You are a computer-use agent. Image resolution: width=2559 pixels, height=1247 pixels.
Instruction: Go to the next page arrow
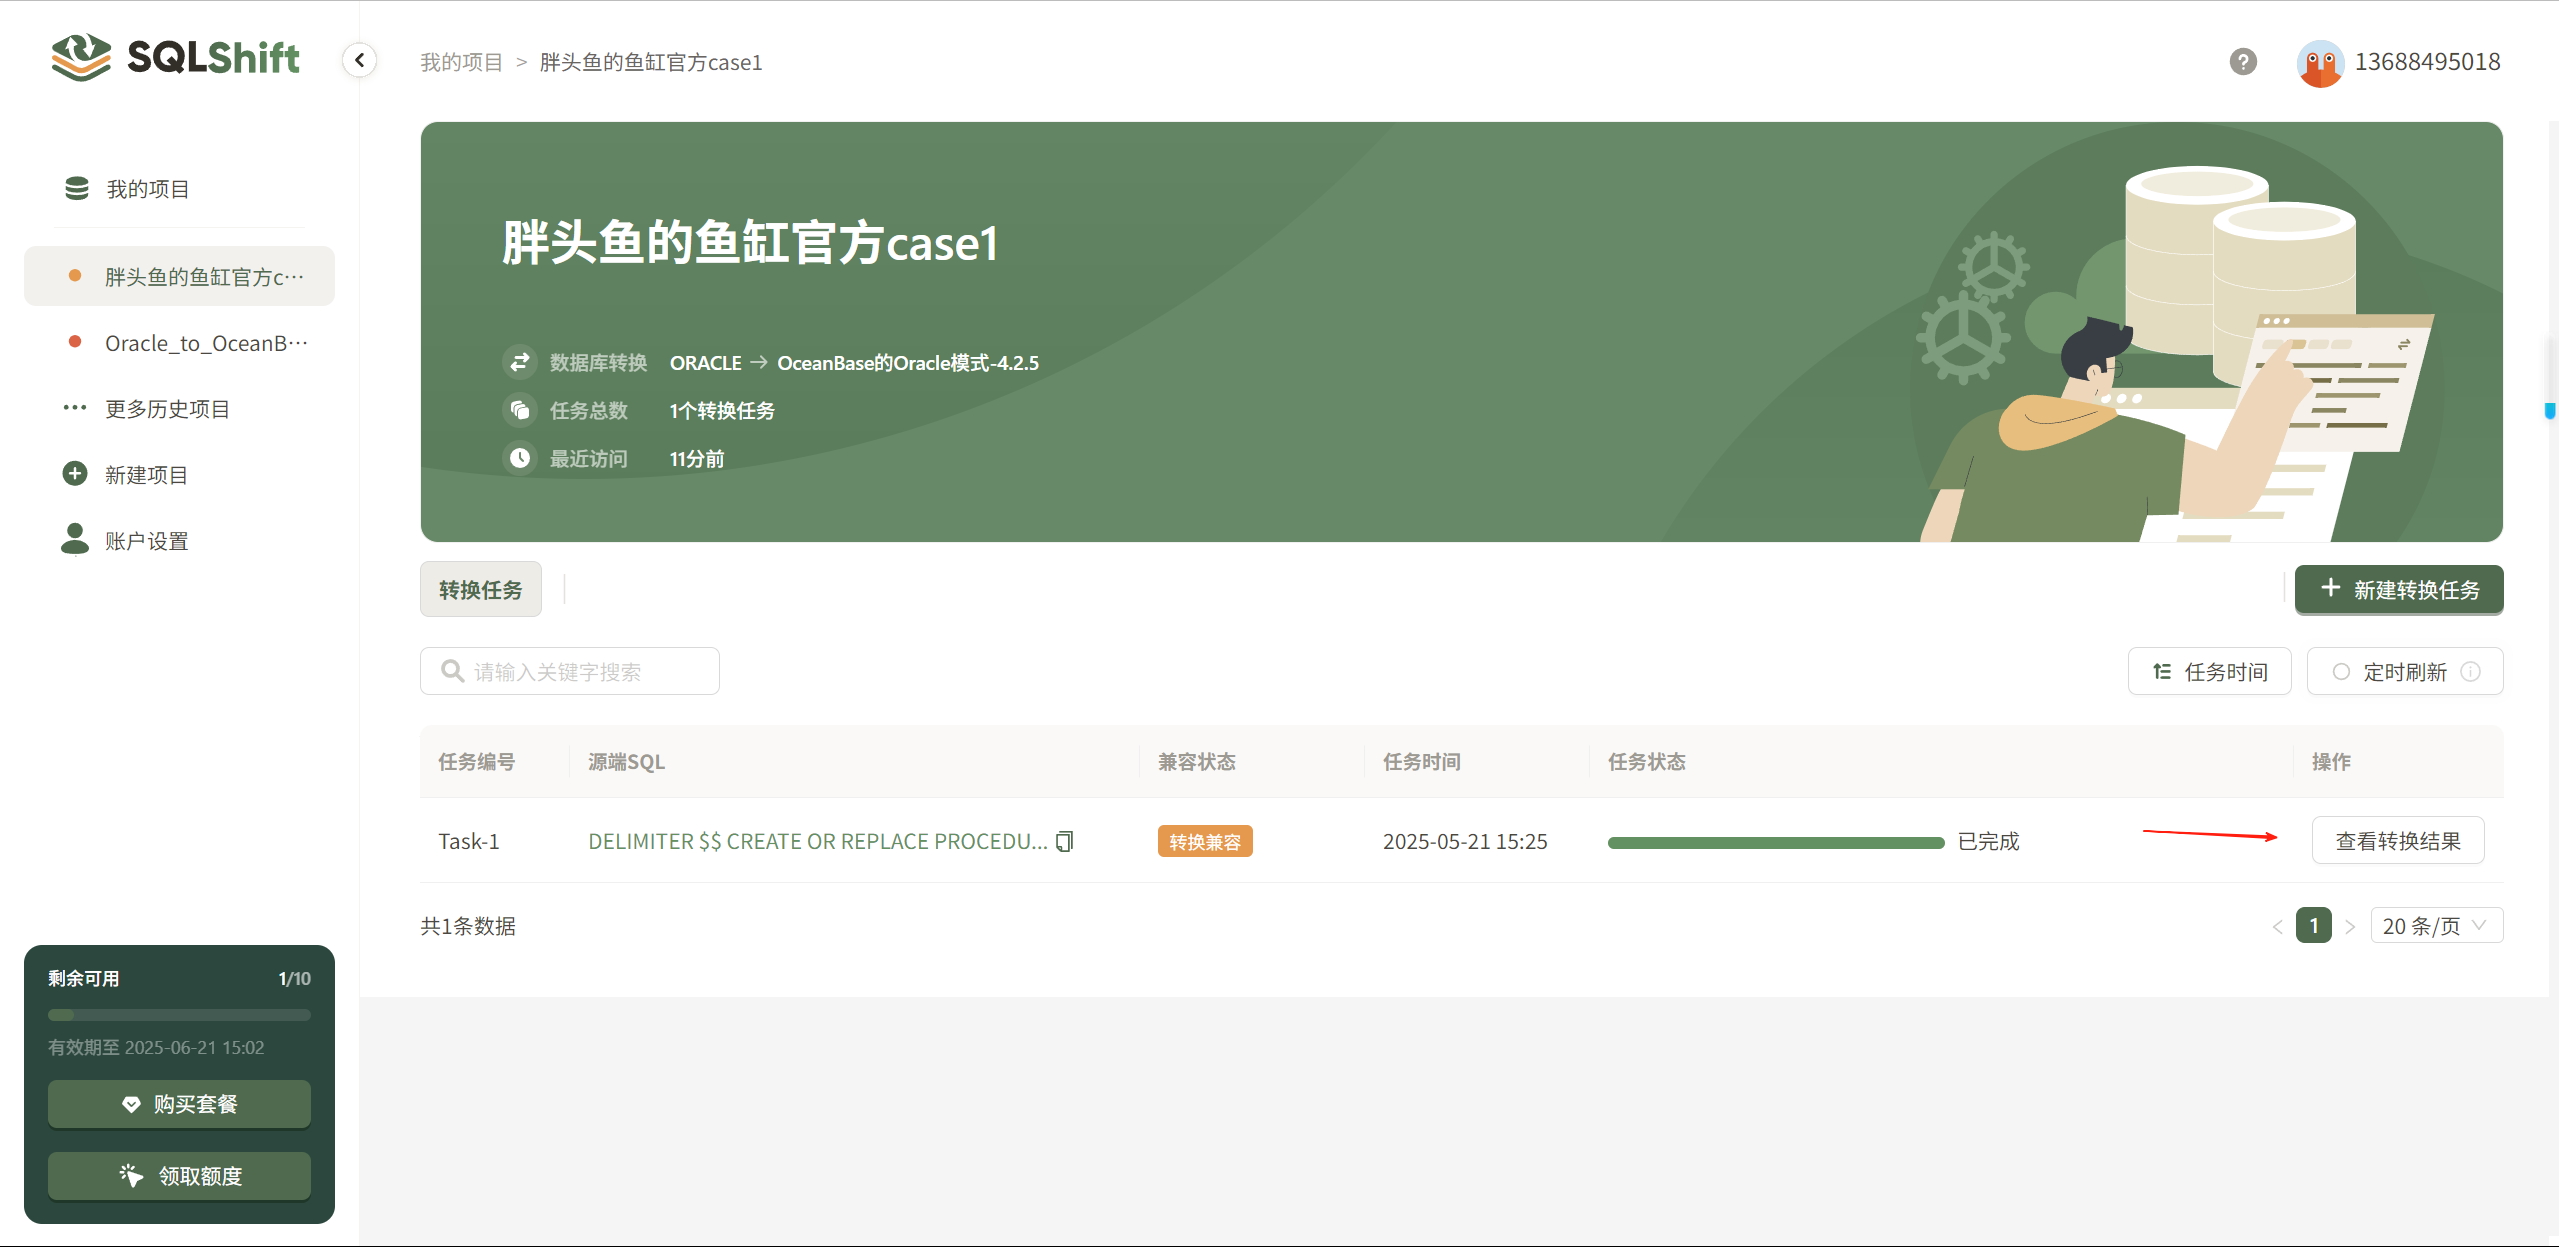(x=2350, y=926)
